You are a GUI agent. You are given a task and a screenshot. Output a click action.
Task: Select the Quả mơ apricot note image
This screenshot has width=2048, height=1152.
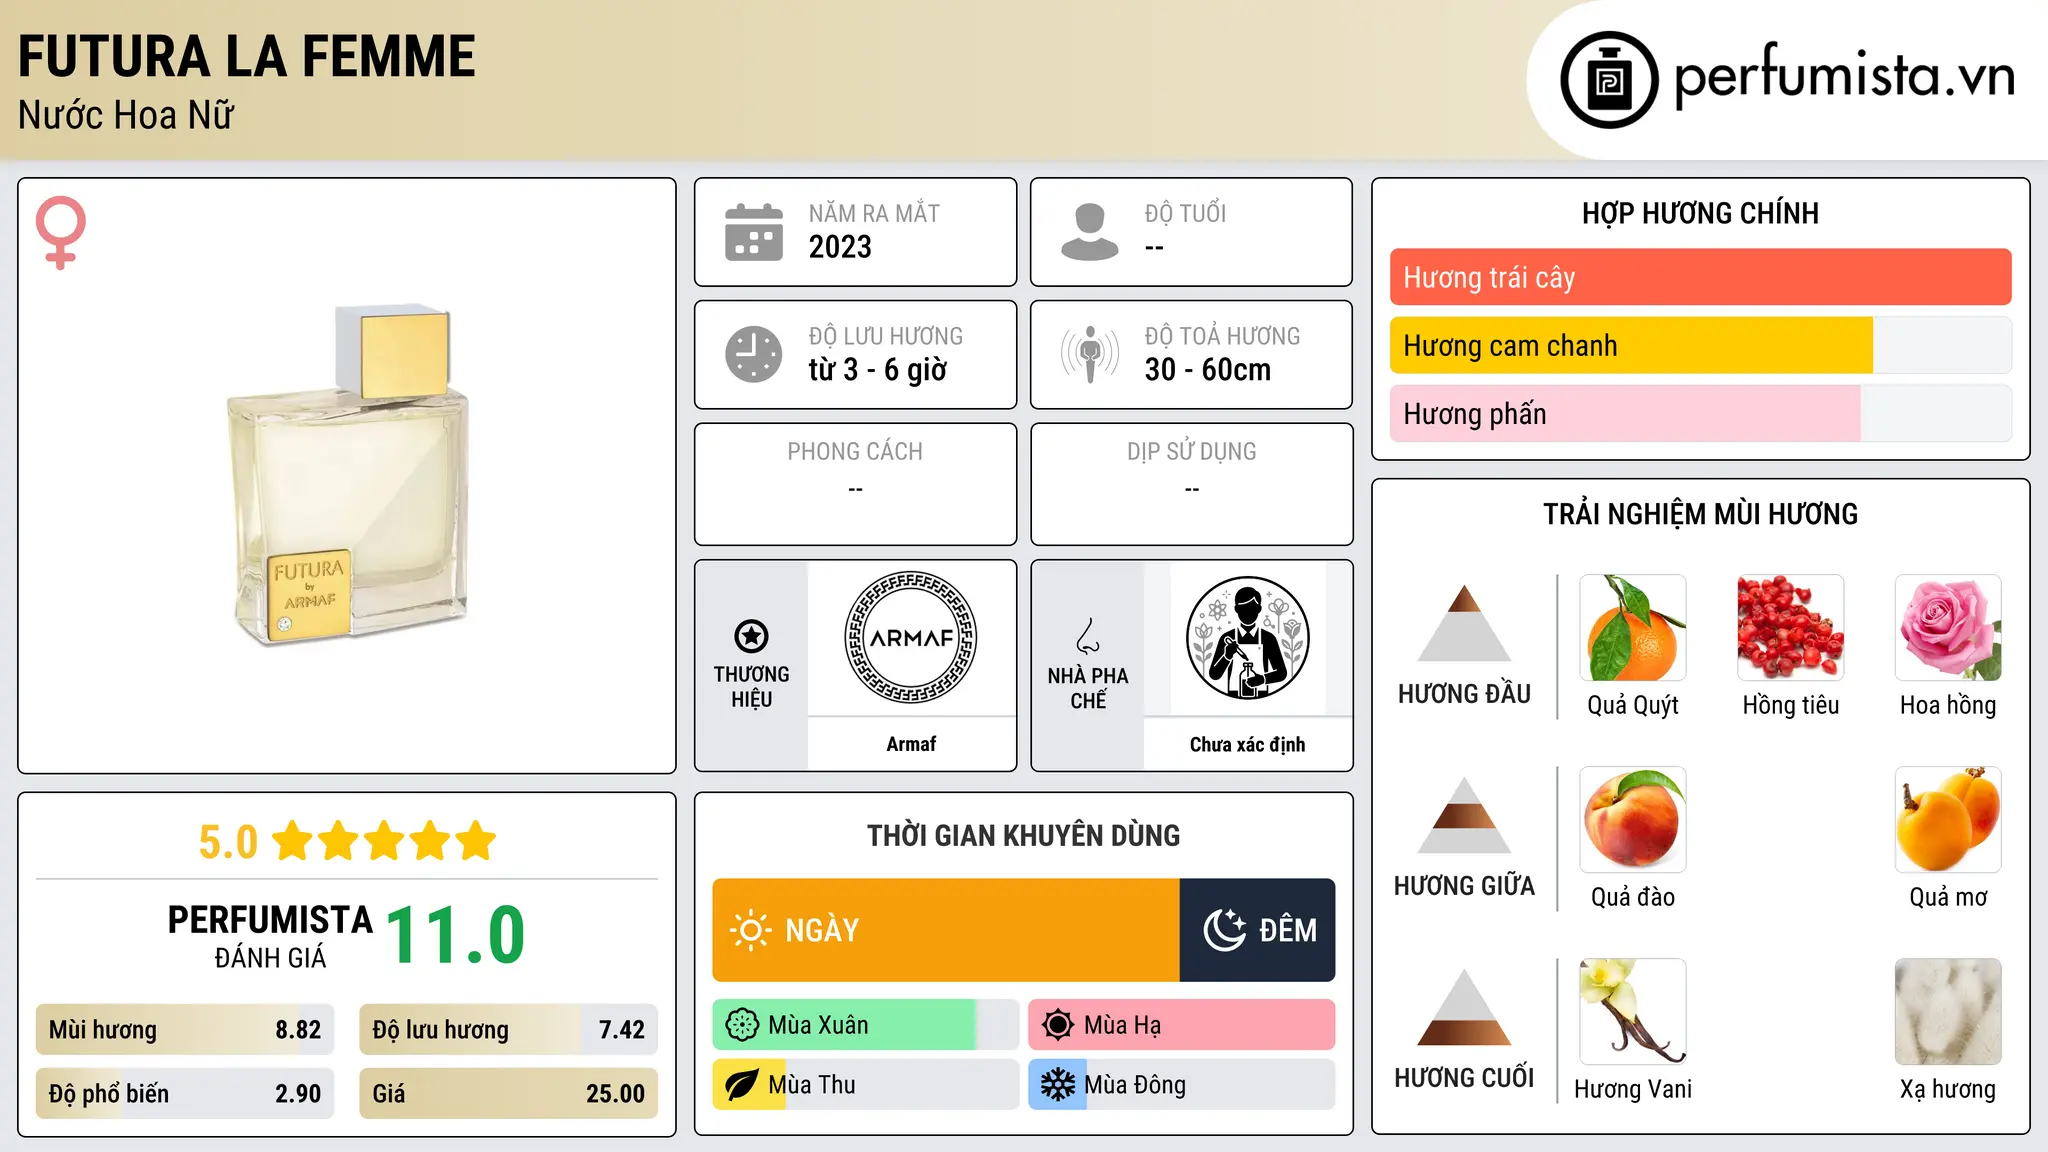point(1948,820)
